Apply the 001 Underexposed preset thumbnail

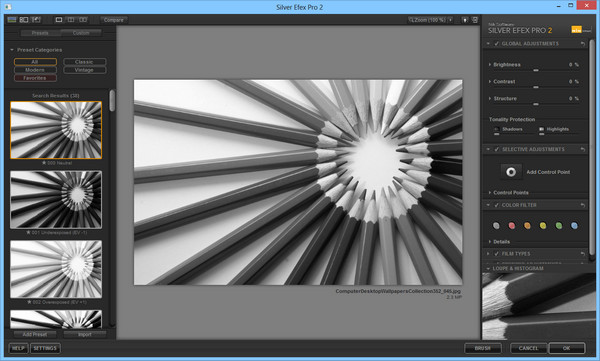(56, 199)
